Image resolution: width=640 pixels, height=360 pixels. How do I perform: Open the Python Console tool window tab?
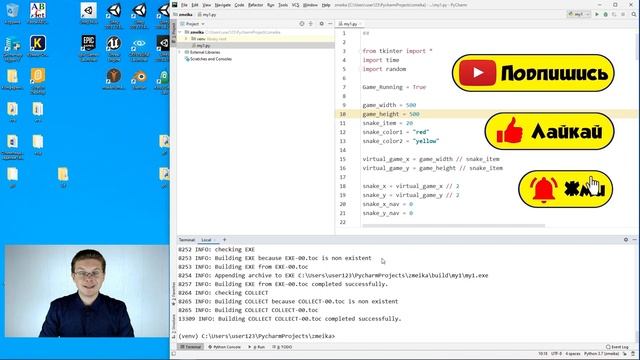coord(224,347)
